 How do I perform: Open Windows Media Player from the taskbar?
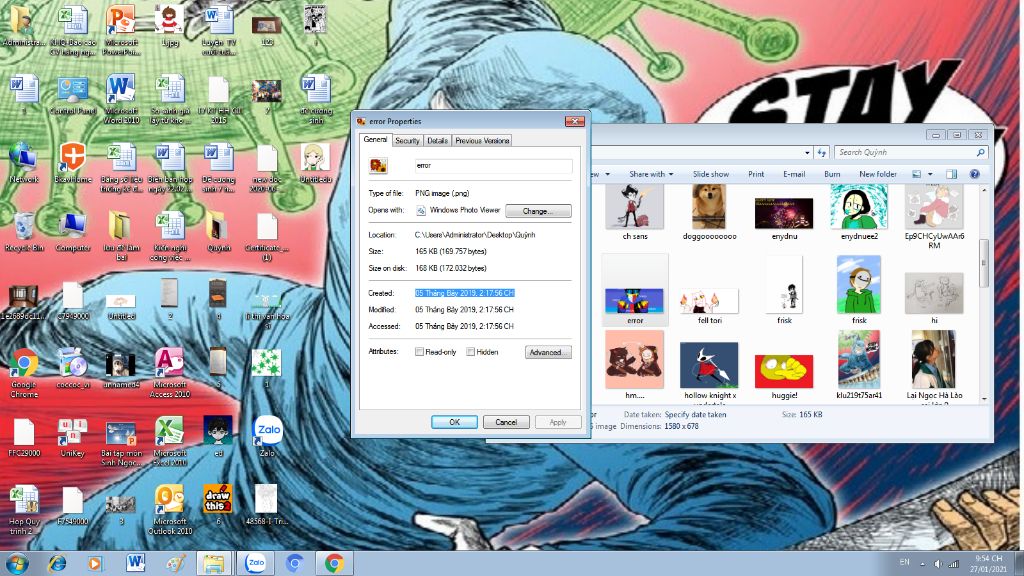pyautogui.click(x=95, y=563)
